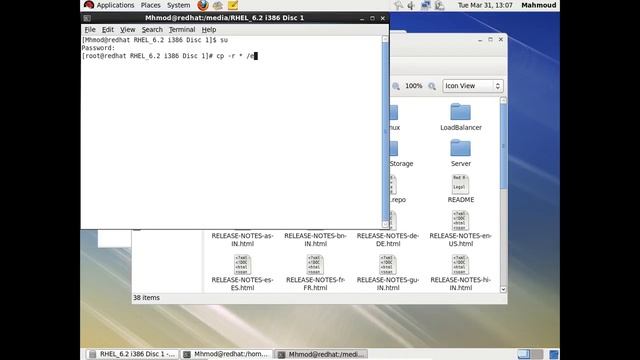Screen dimensions: 640x360
Task: Select RELEASE-NOTES-hi-IN.html file
Action: 460,273
